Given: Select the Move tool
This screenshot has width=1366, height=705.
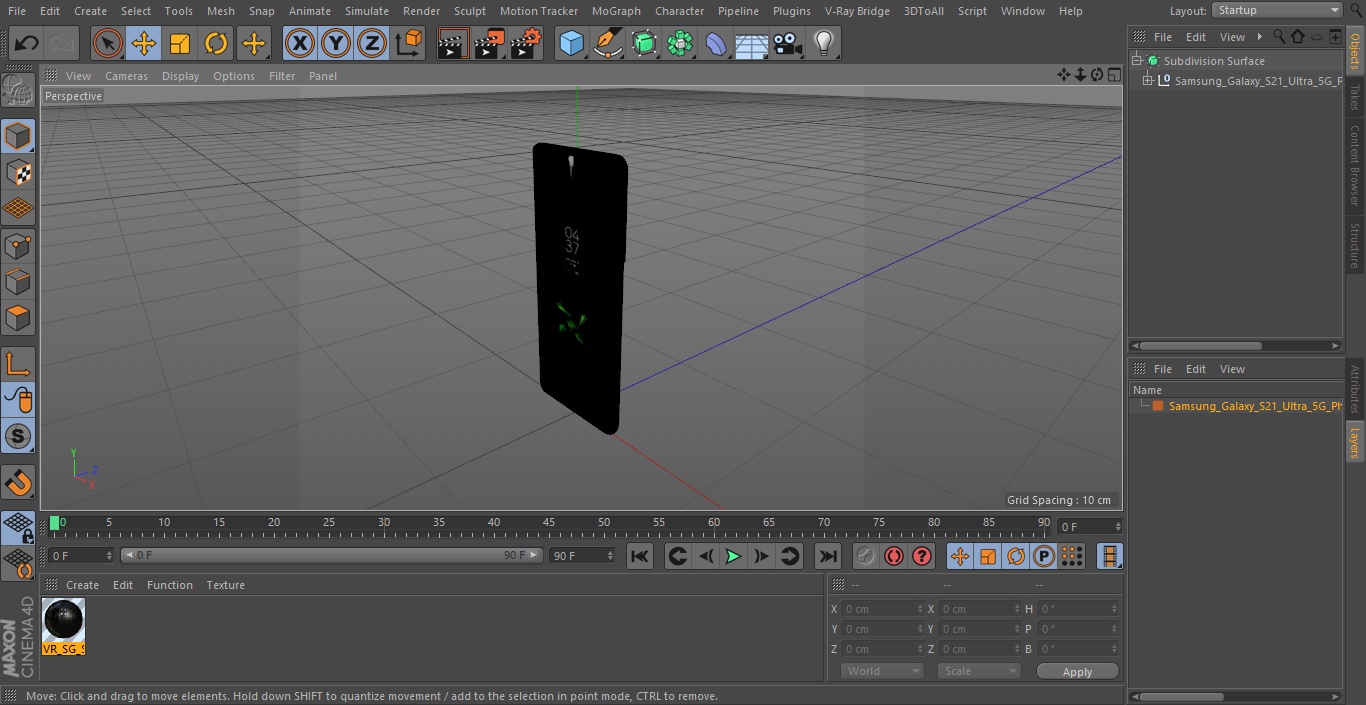Looking at the screenshot, I should click(144, 43).
